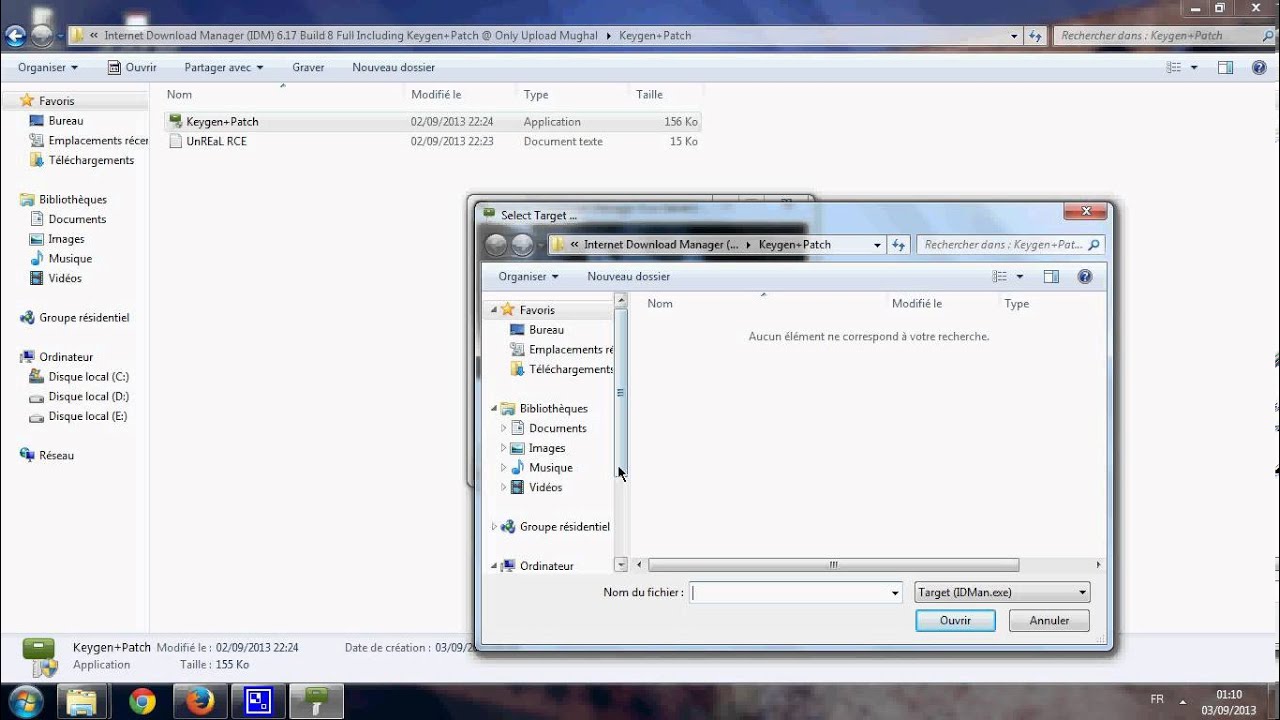Click refresh icon beside dialog address bar
1280x720 pixels.
point(898,245)
